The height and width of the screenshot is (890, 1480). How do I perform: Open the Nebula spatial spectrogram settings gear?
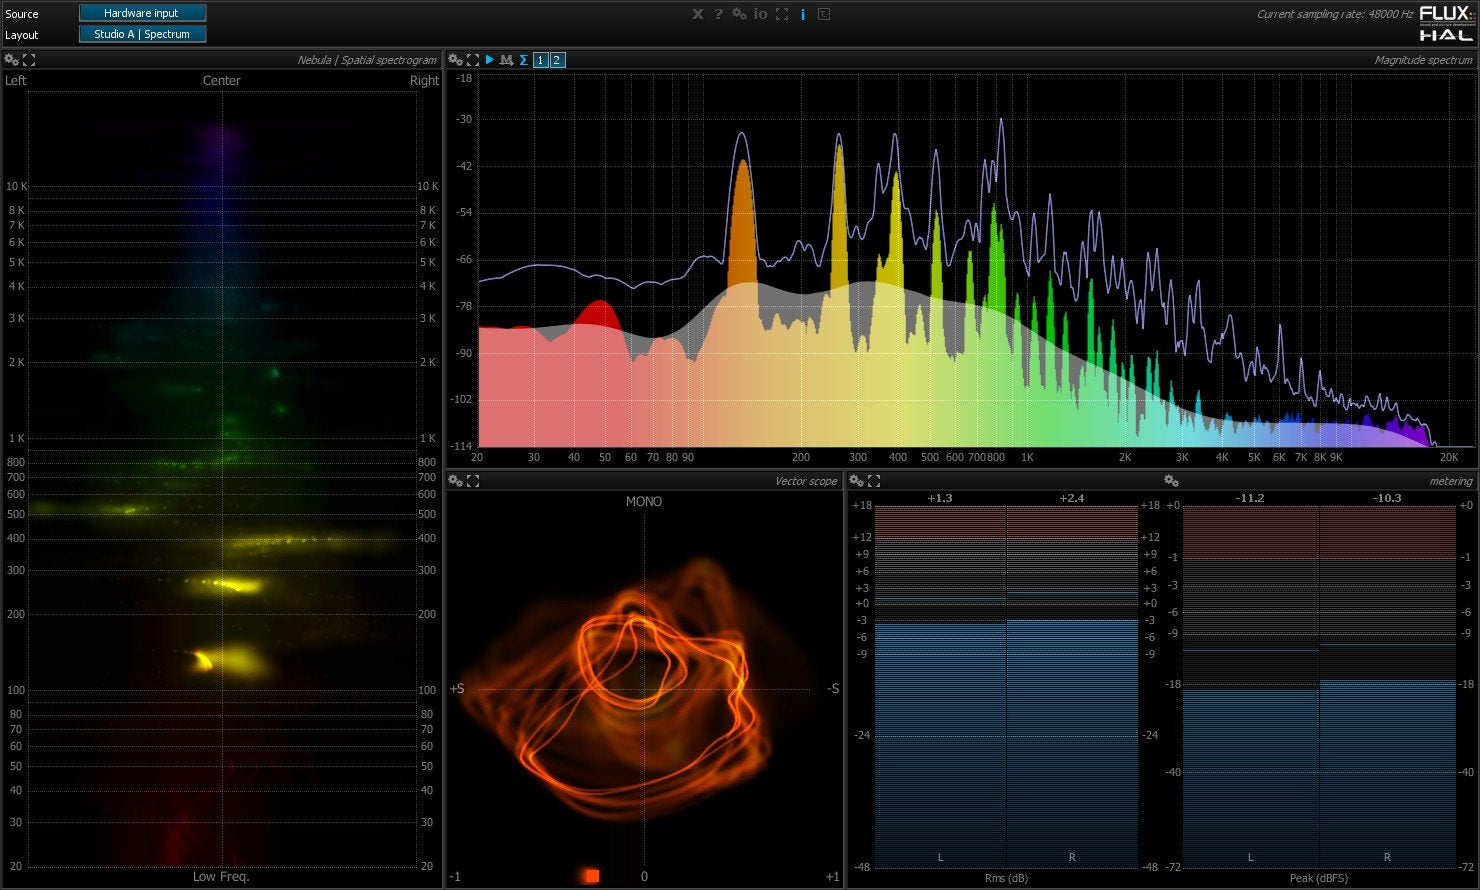pyautogui.click(x=9, y=59)
